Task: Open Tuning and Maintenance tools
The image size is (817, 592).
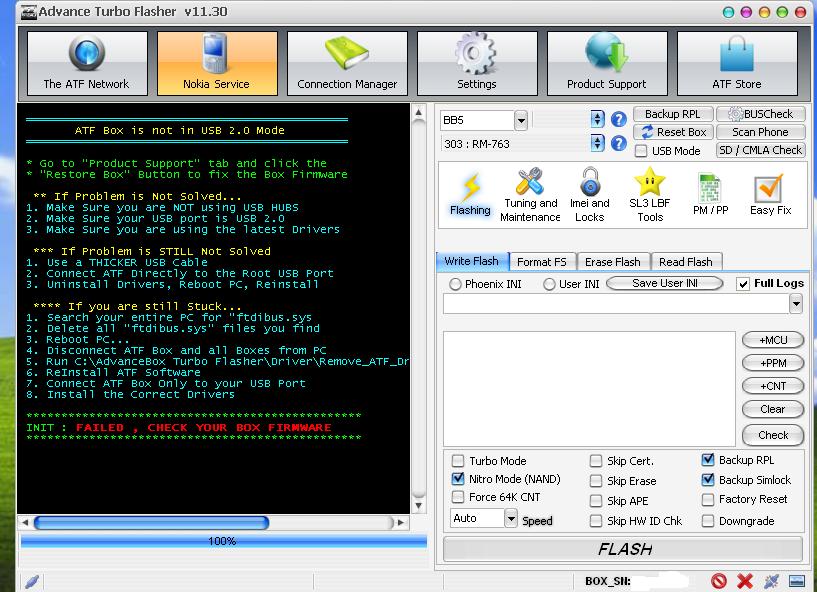Action: 530,195
